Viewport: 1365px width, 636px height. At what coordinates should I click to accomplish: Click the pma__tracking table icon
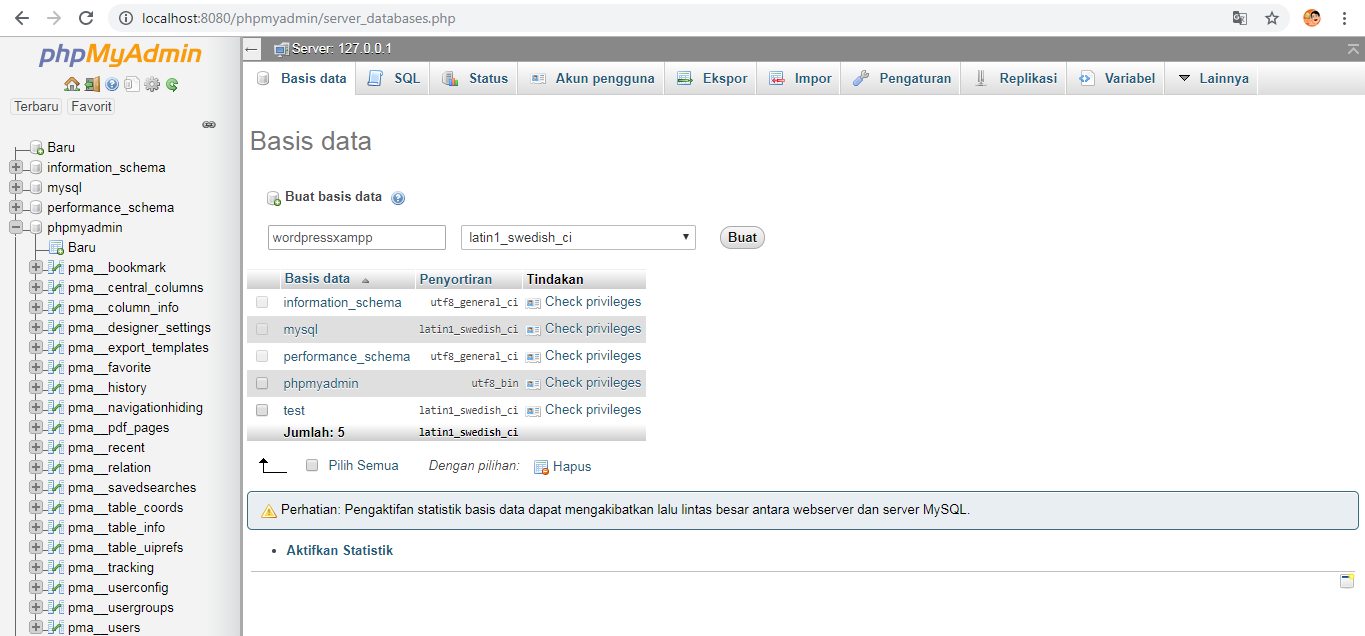56,567
